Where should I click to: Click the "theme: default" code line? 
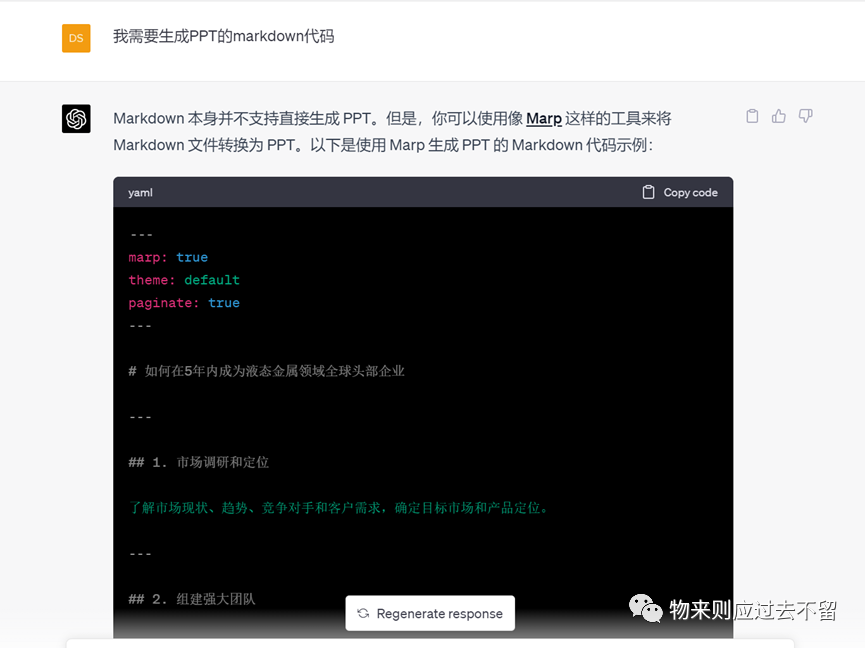(184, 280)
